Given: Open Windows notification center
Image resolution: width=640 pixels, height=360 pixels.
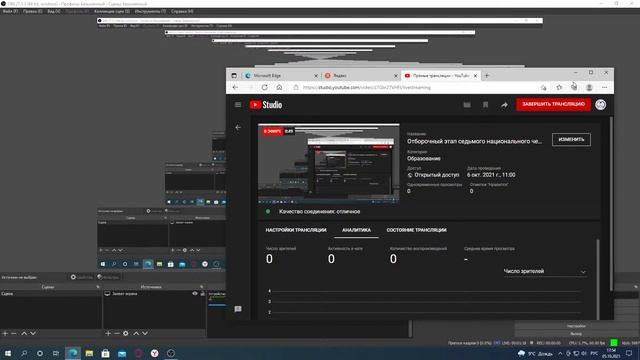Looking at the screenshot, I should pos(629,353).
